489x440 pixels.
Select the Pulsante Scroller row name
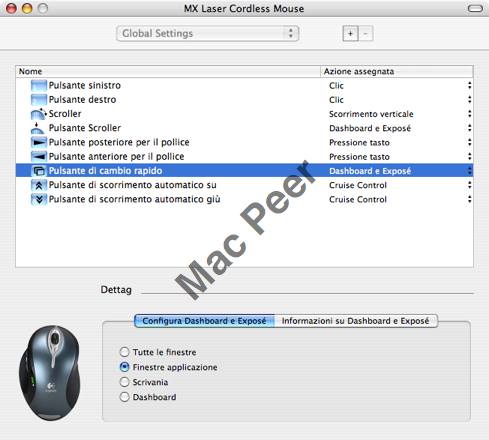[x=85, y=128]
